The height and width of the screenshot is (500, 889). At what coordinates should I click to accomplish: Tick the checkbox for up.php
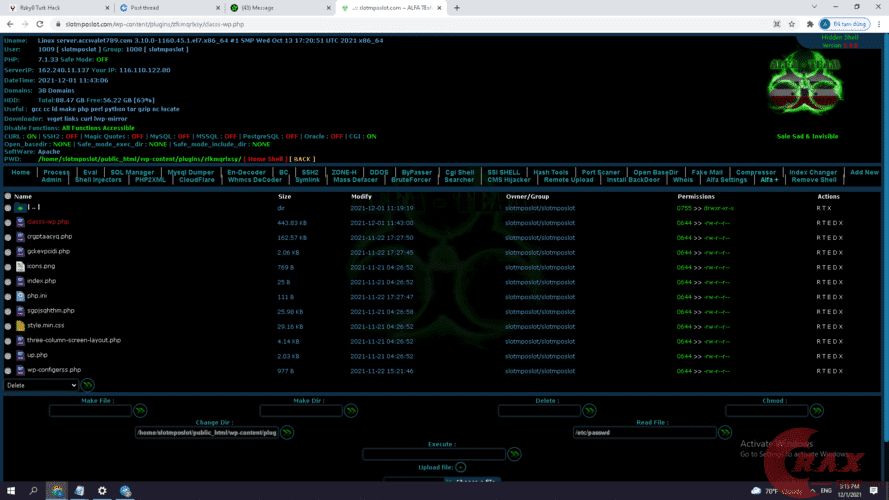tap(8, 356)
